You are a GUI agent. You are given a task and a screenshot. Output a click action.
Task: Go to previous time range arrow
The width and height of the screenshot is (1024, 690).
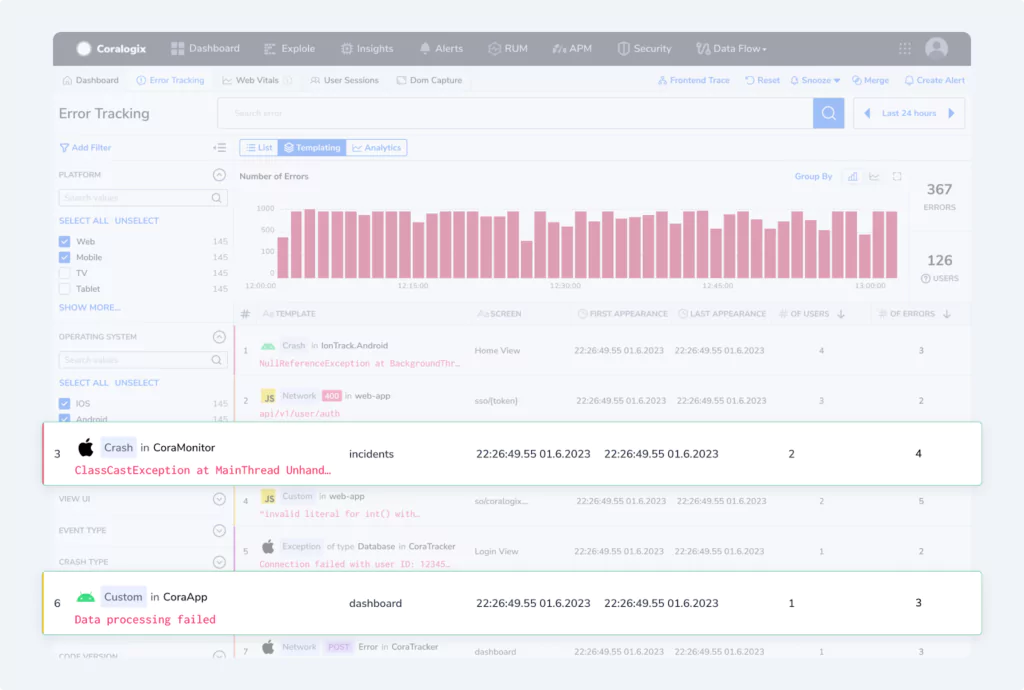(x=867, y=113)
